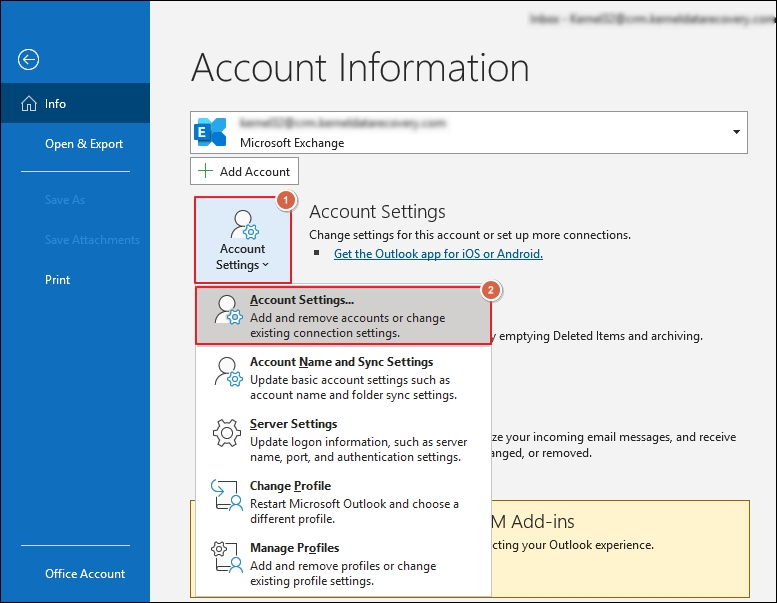Open Get the Outlook app link
777x603 pixels.
click(x=438, y=254)
